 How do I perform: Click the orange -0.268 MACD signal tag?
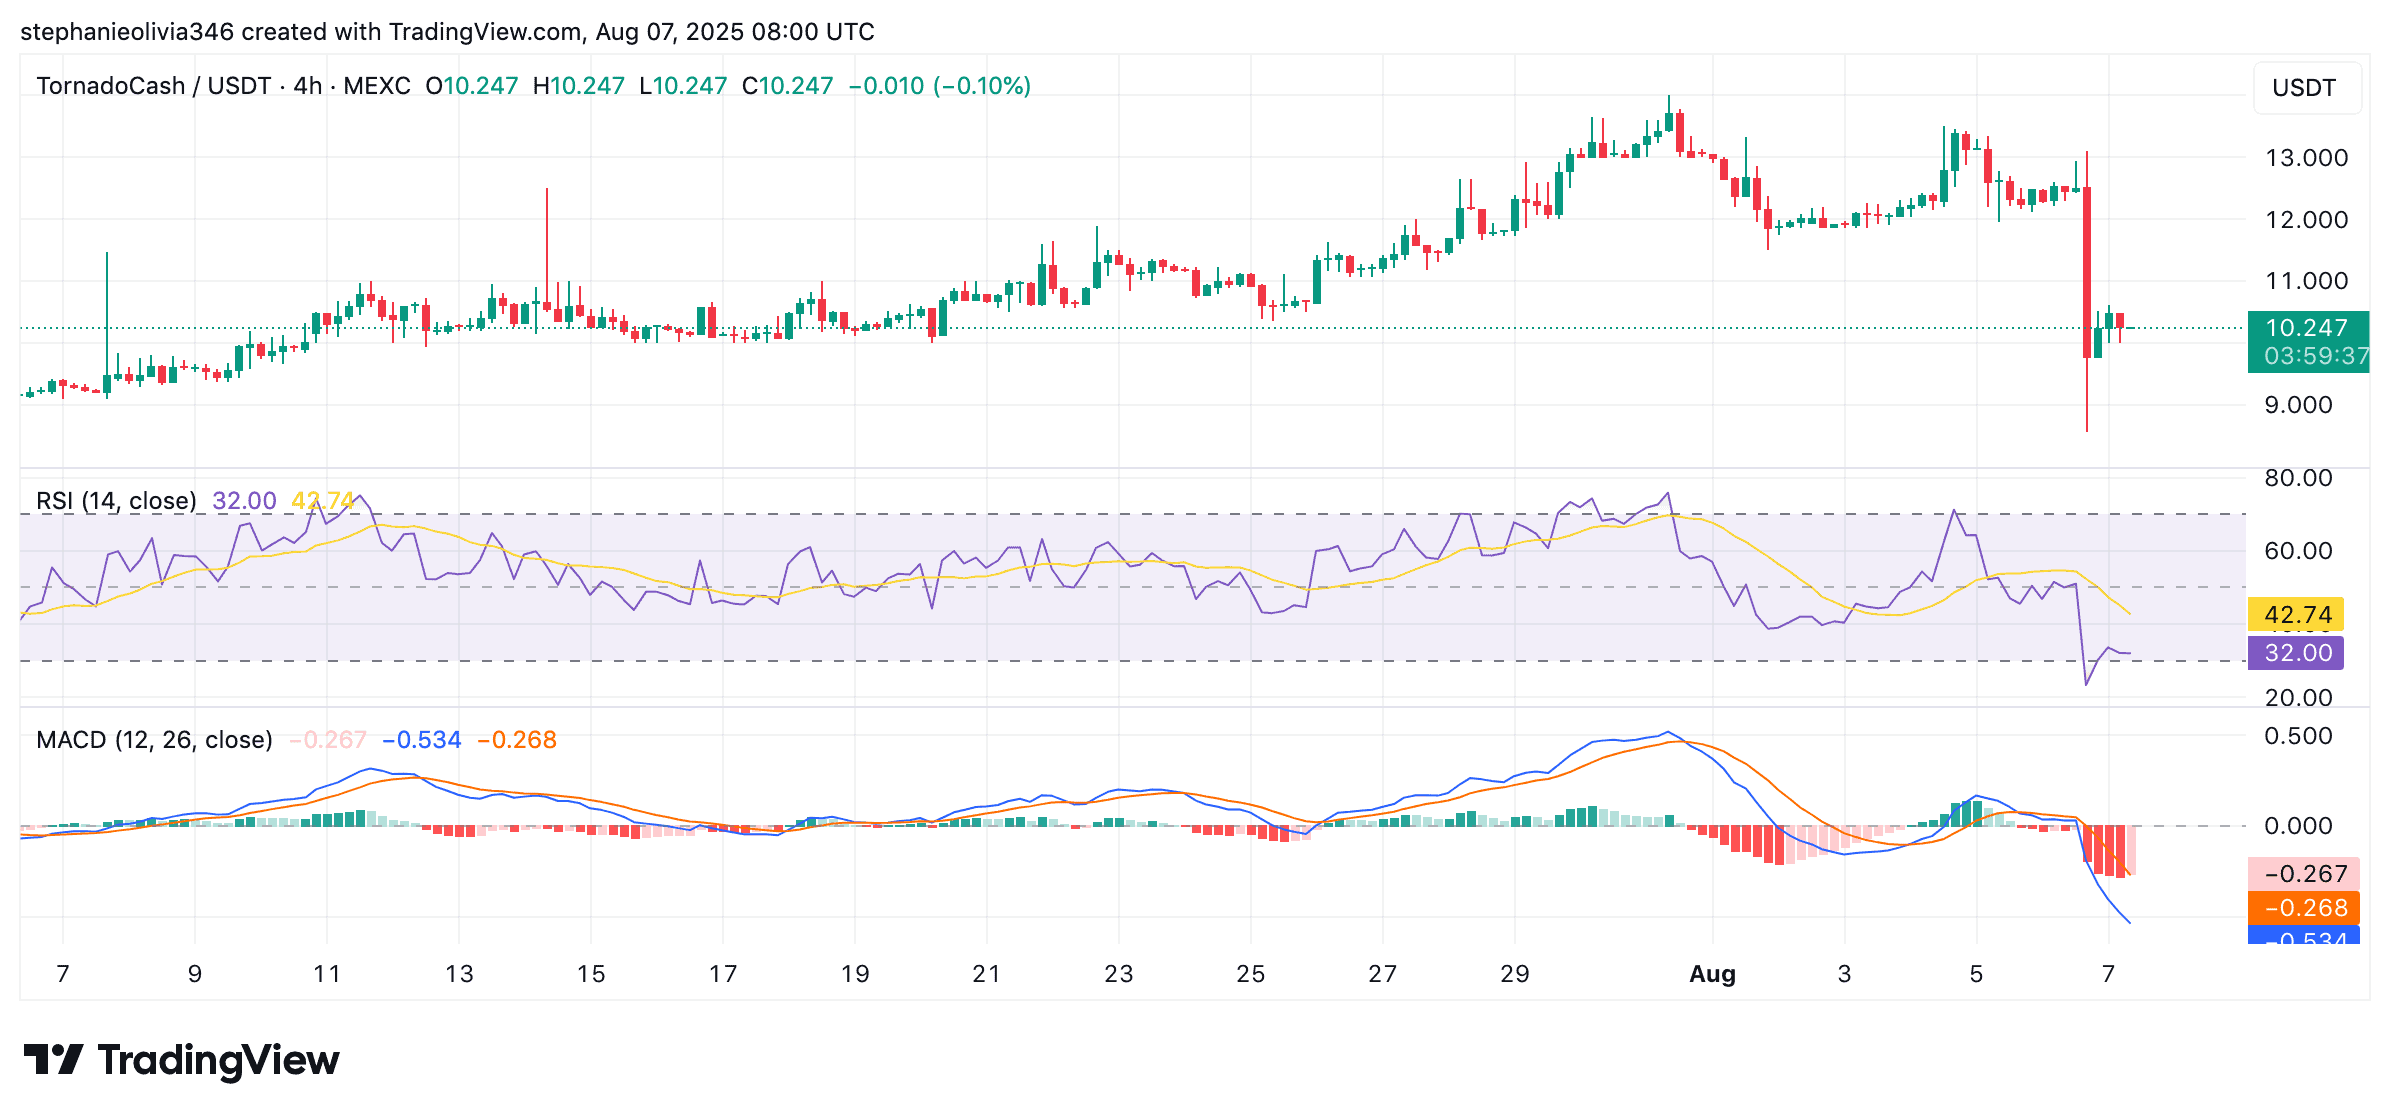[2305, 908]
